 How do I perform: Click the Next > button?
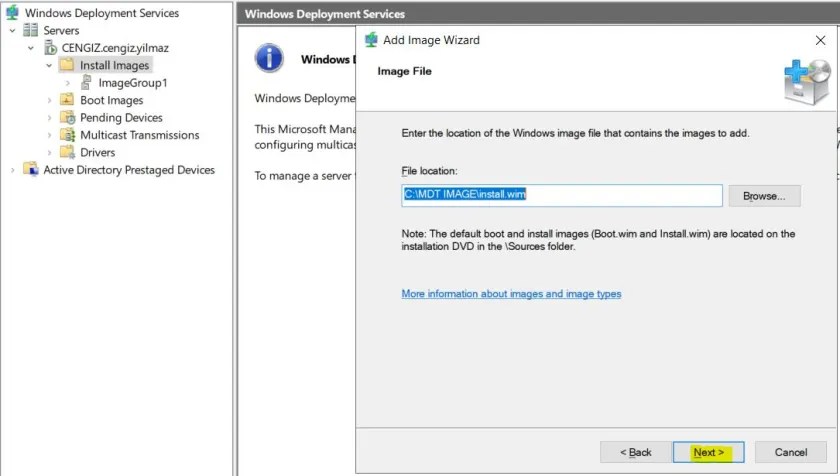708,452
